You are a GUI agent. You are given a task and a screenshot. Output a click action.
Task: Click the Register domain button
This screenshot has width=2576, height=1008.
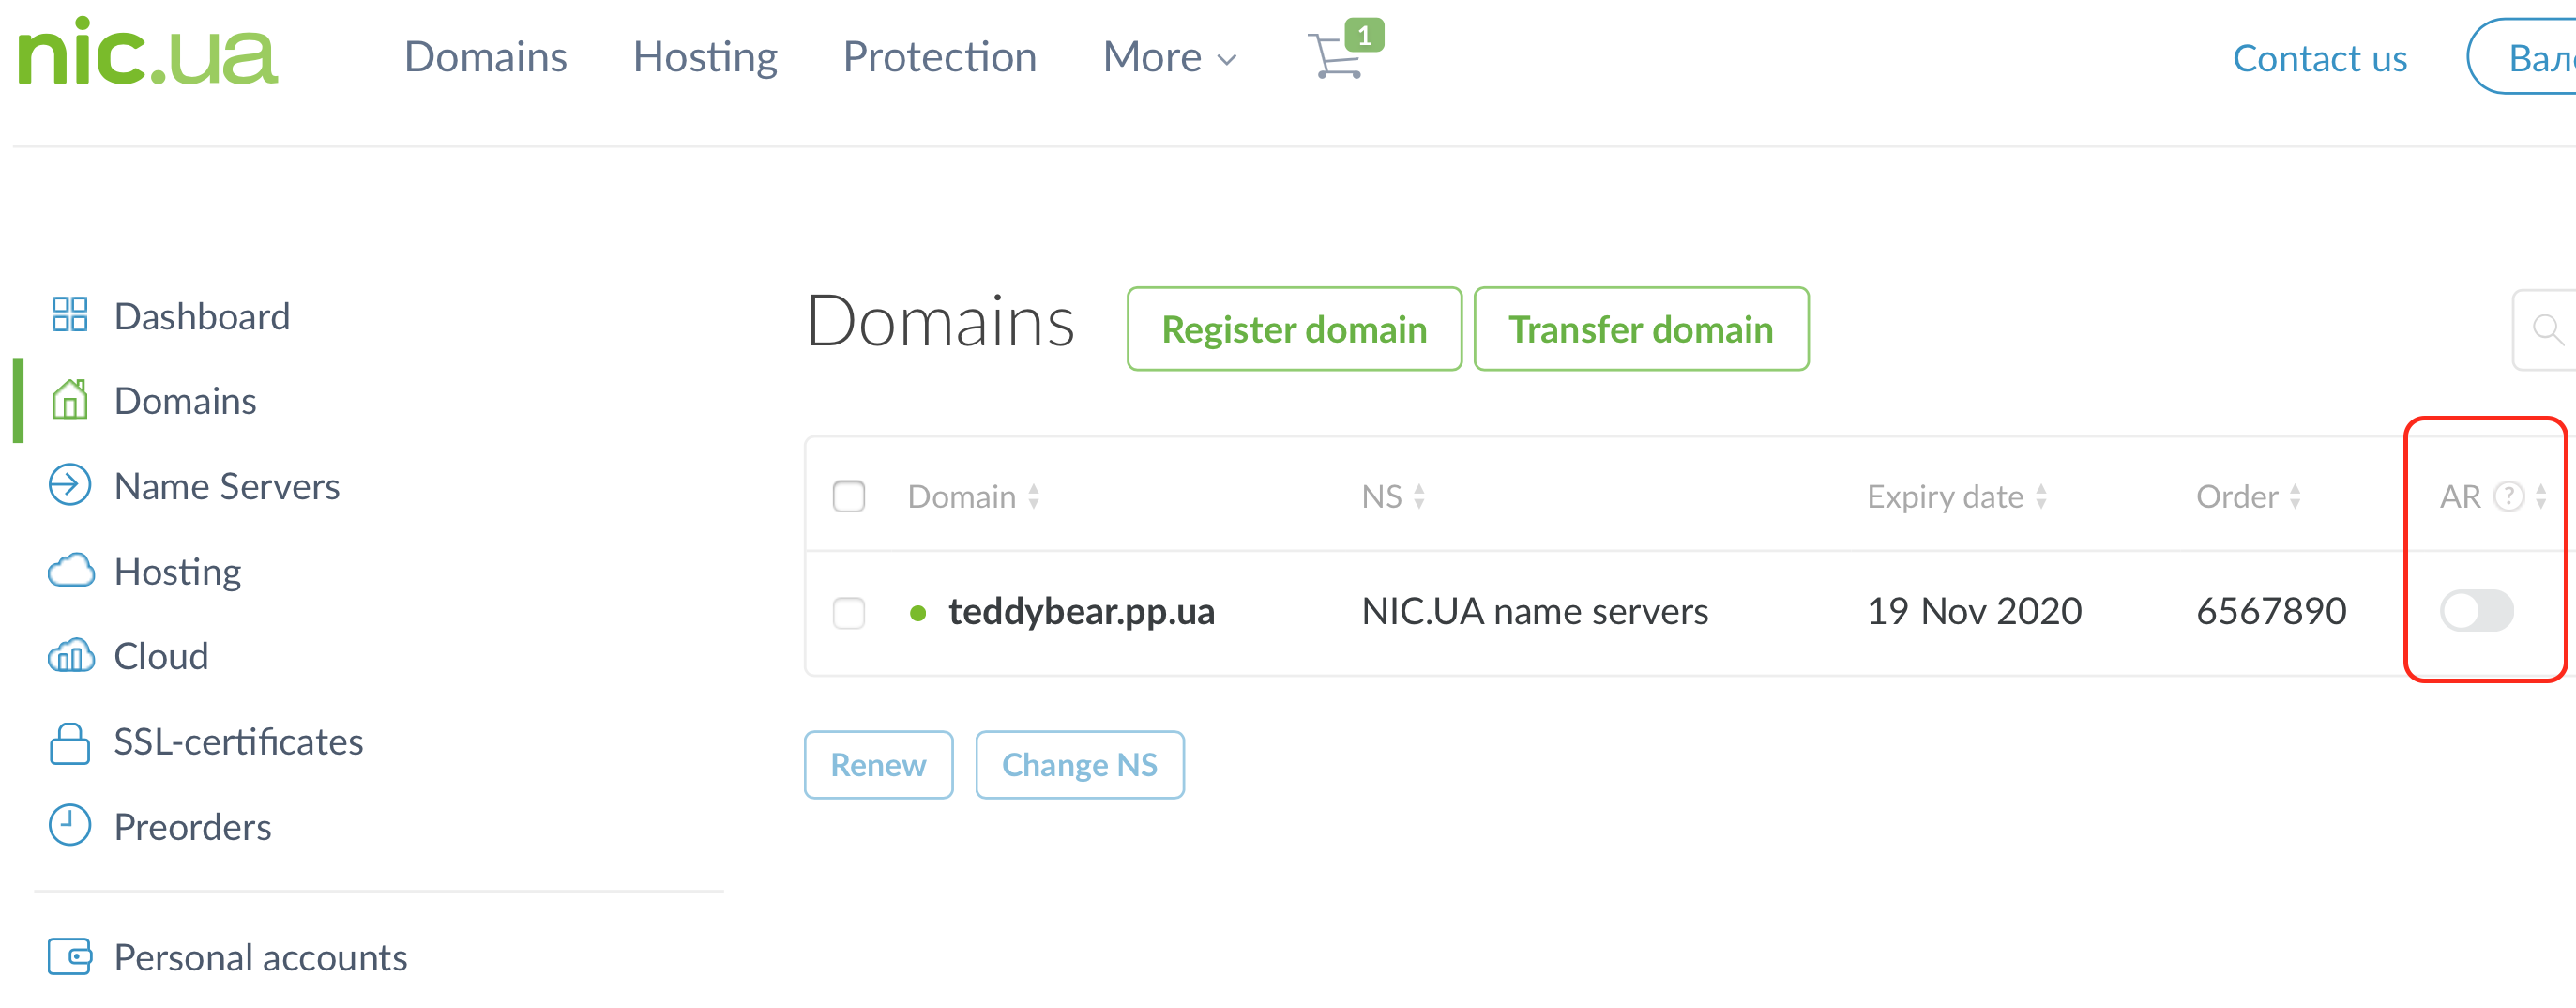1293,329
